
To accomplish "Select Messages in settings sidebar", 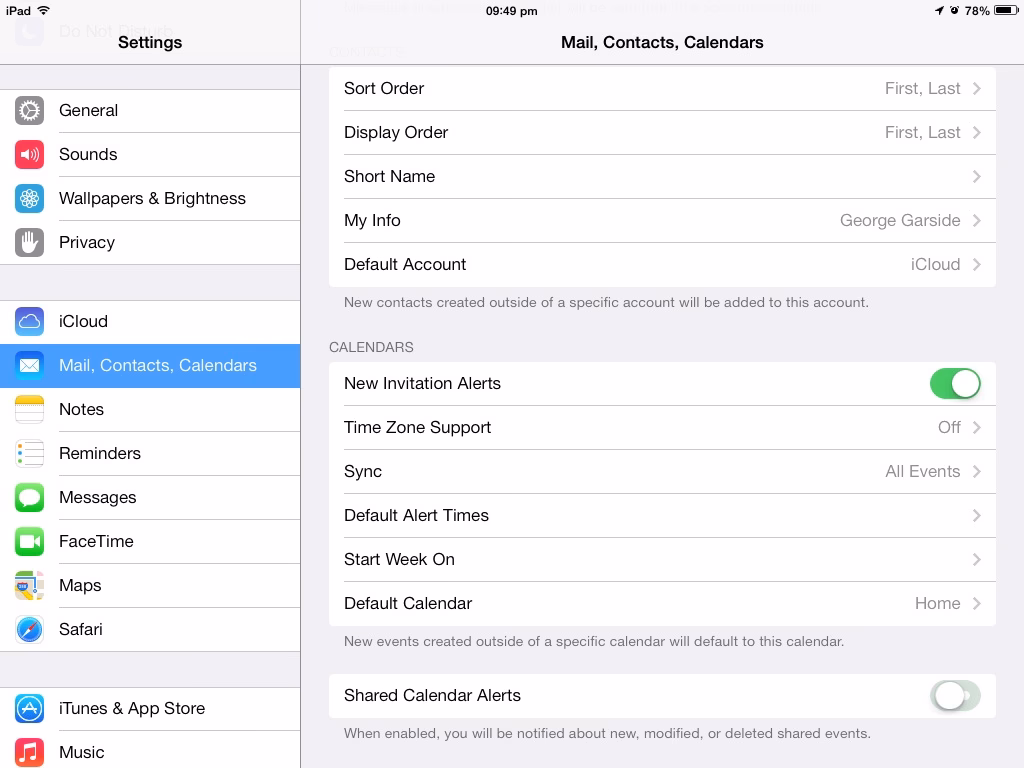I will (150, 498).
